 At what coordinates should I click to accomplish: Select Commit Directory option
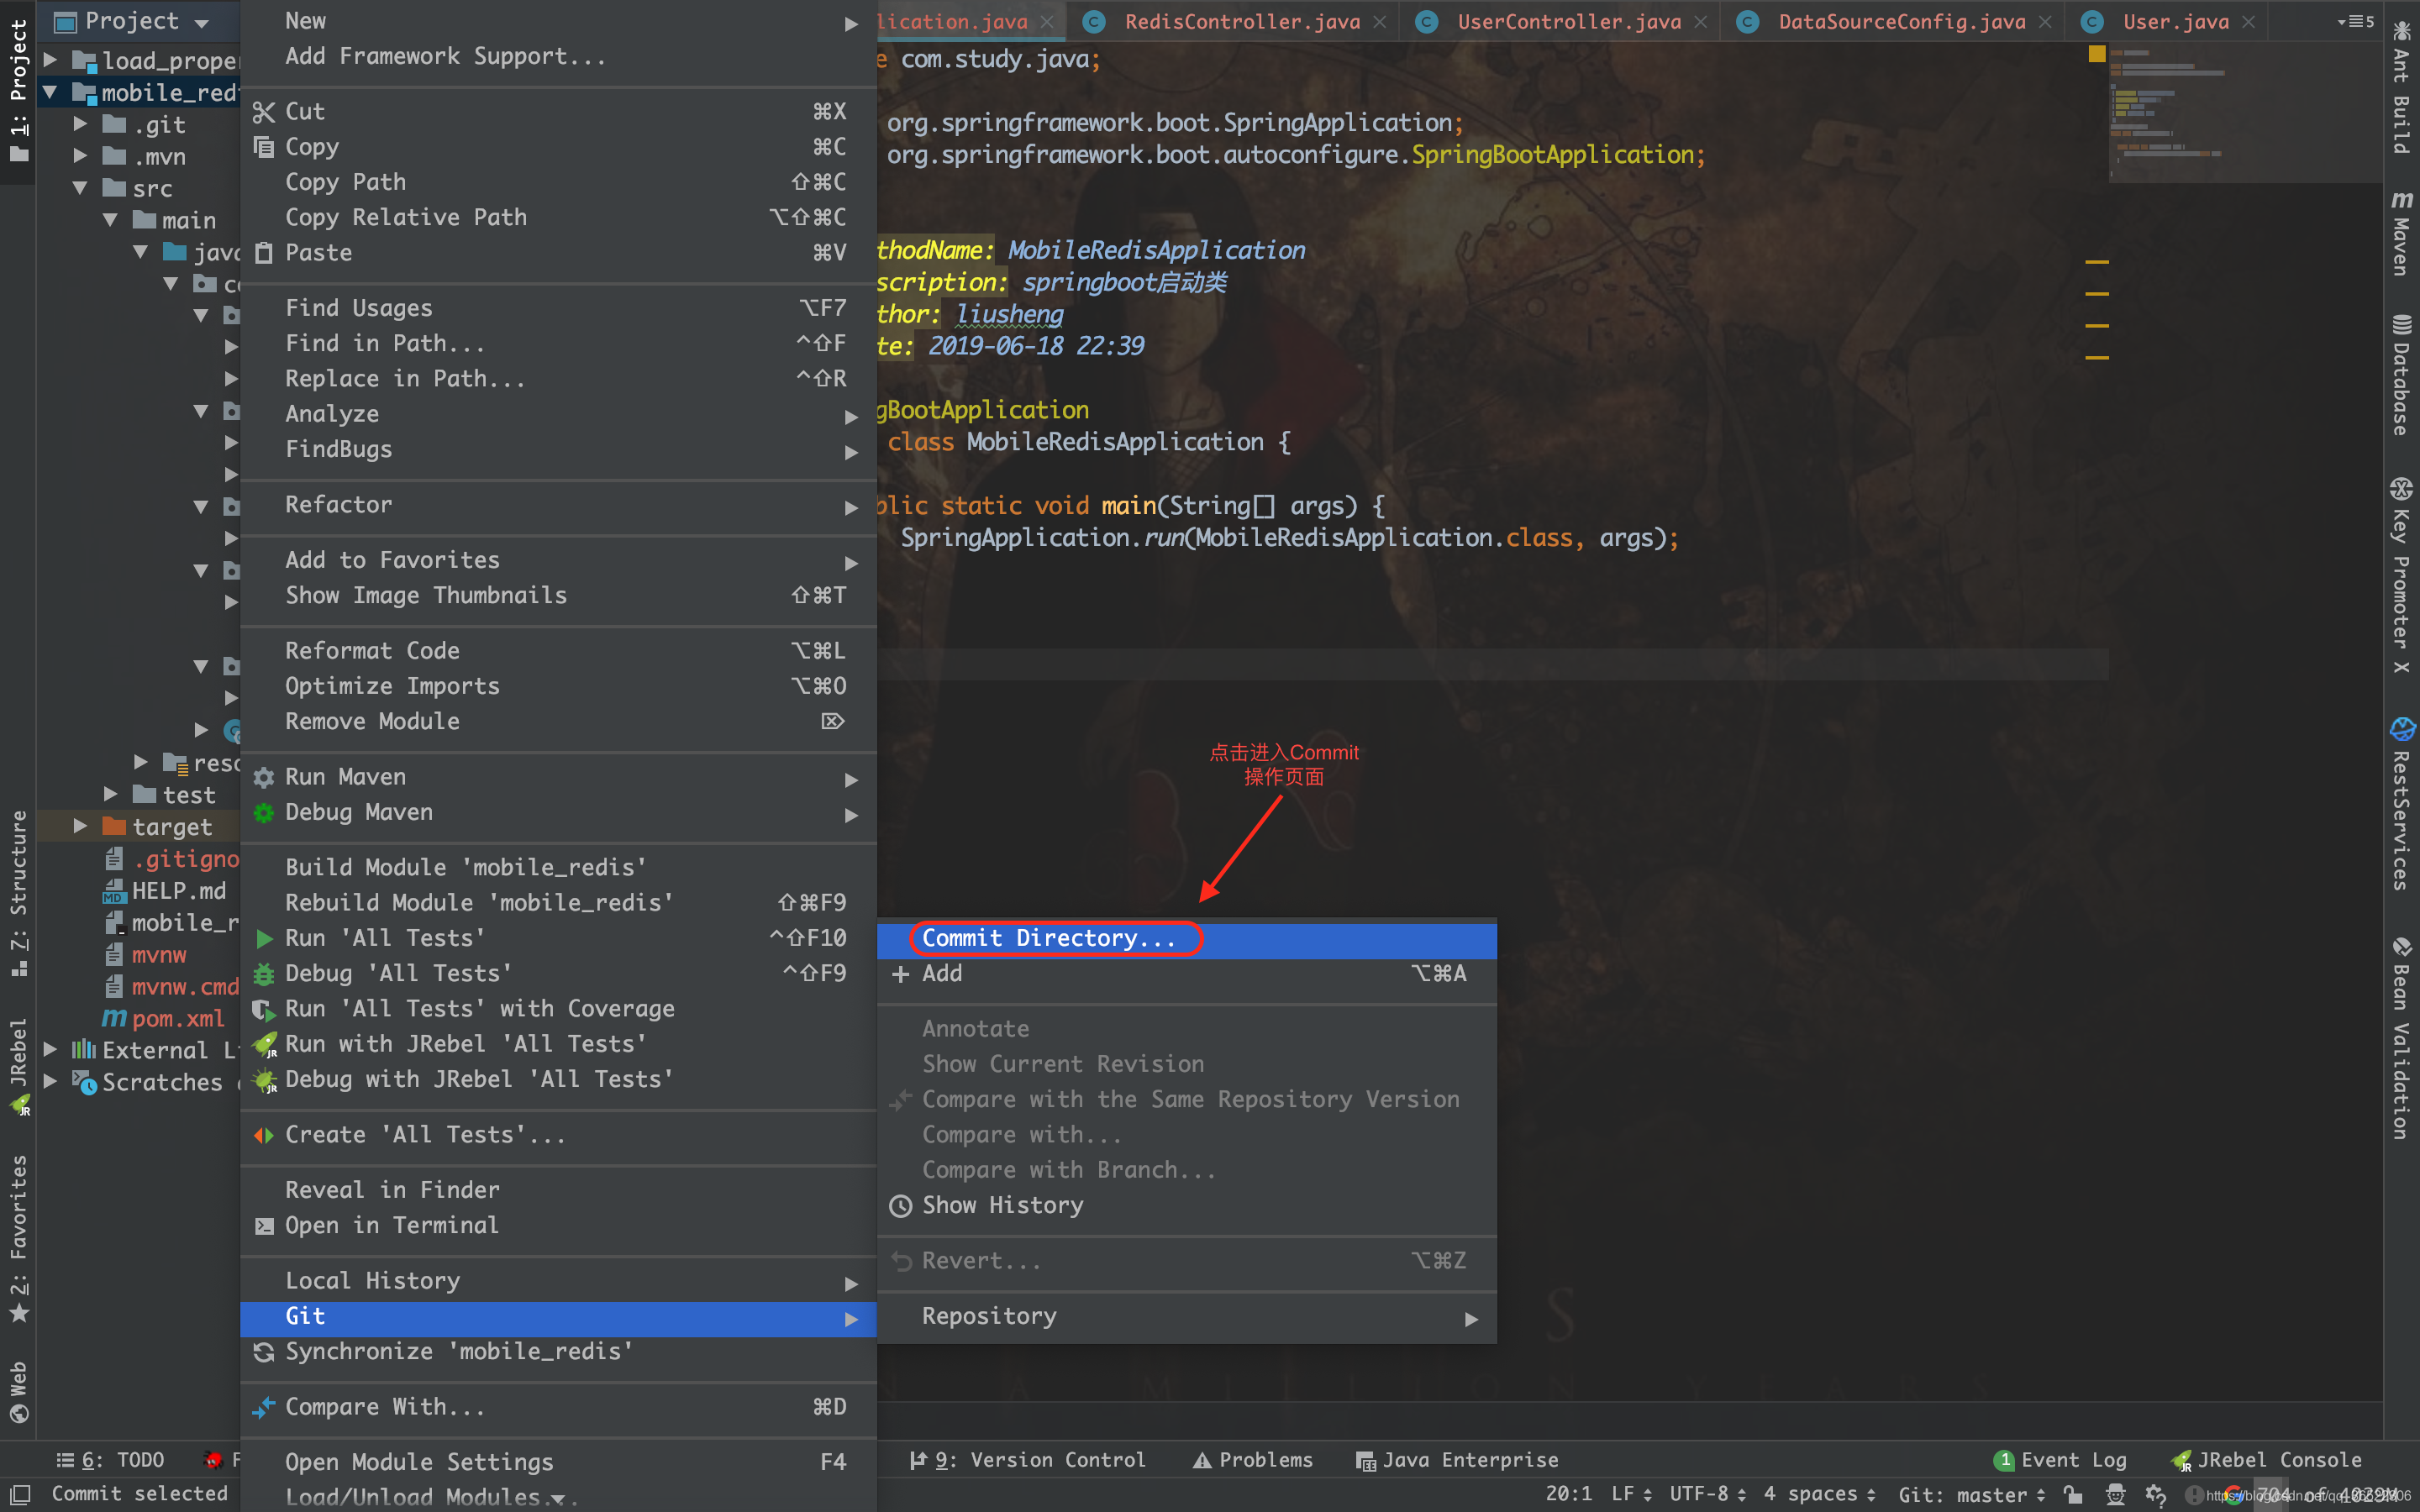point(1045,937)
